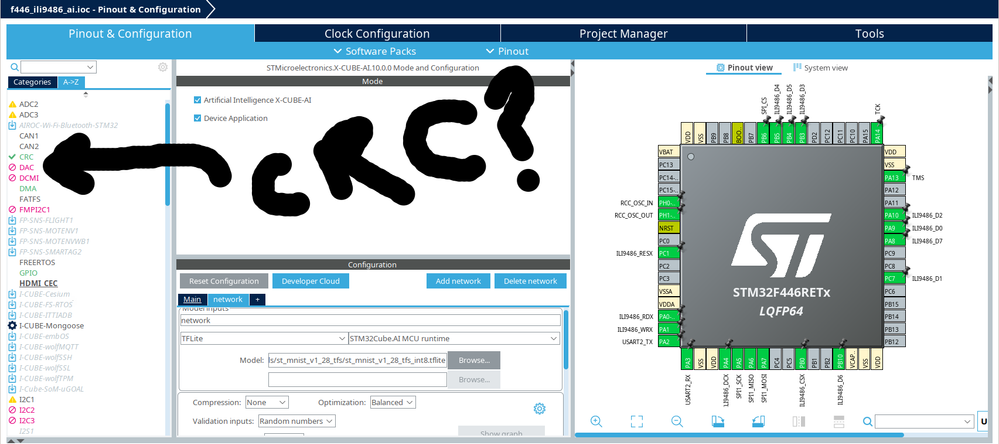The height and width of the screenshot is (444, 999).
Task: Select the A->Z tab
Action: tap(71, 82)
